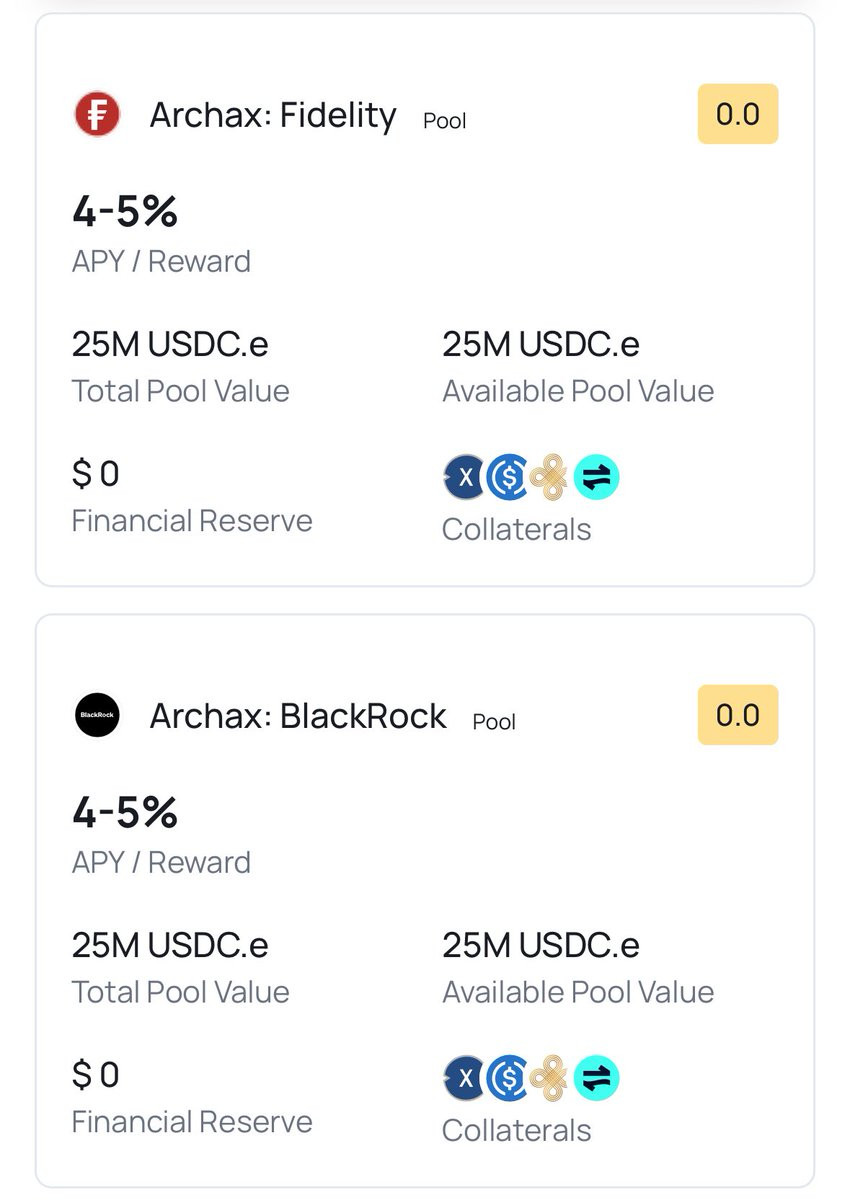Click the cyan swap-arrows collateral icon in Fidelity pool
The width and height of the screenshot is (850, 1200).
click(597, 478)
